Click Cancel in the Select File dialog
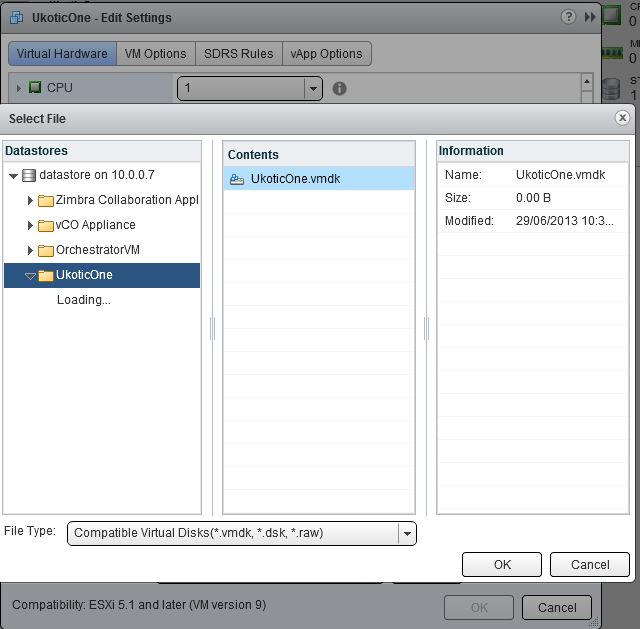 [590, 565]
